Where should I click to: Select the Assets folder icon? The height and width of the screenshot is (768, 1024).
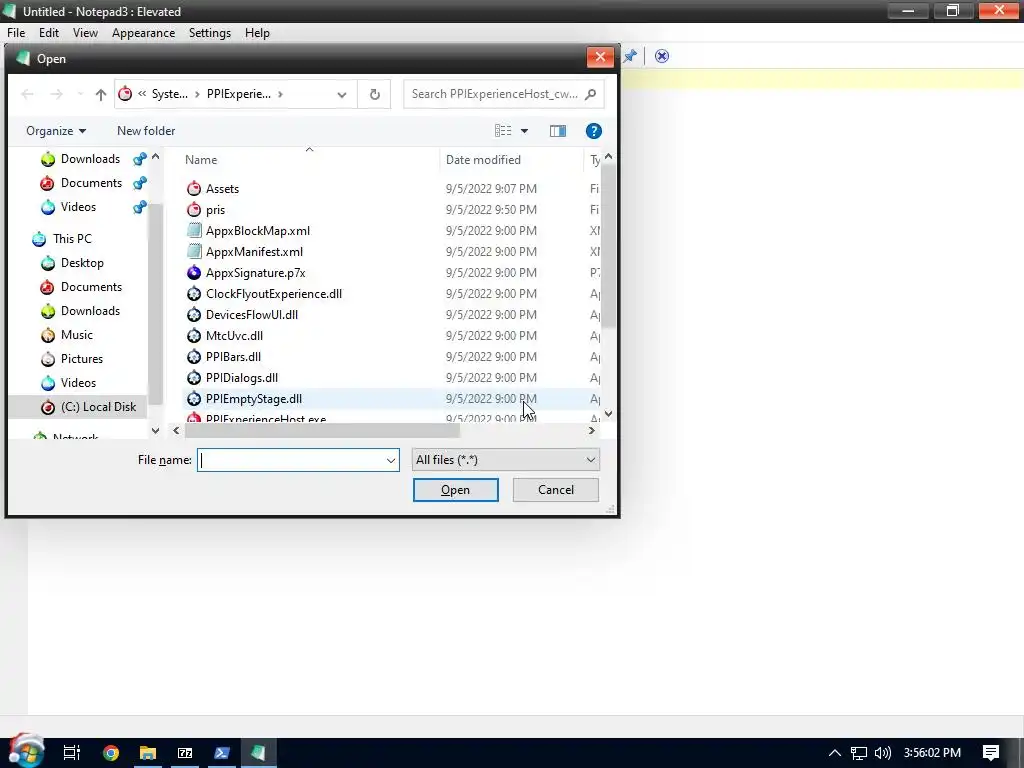194,189
